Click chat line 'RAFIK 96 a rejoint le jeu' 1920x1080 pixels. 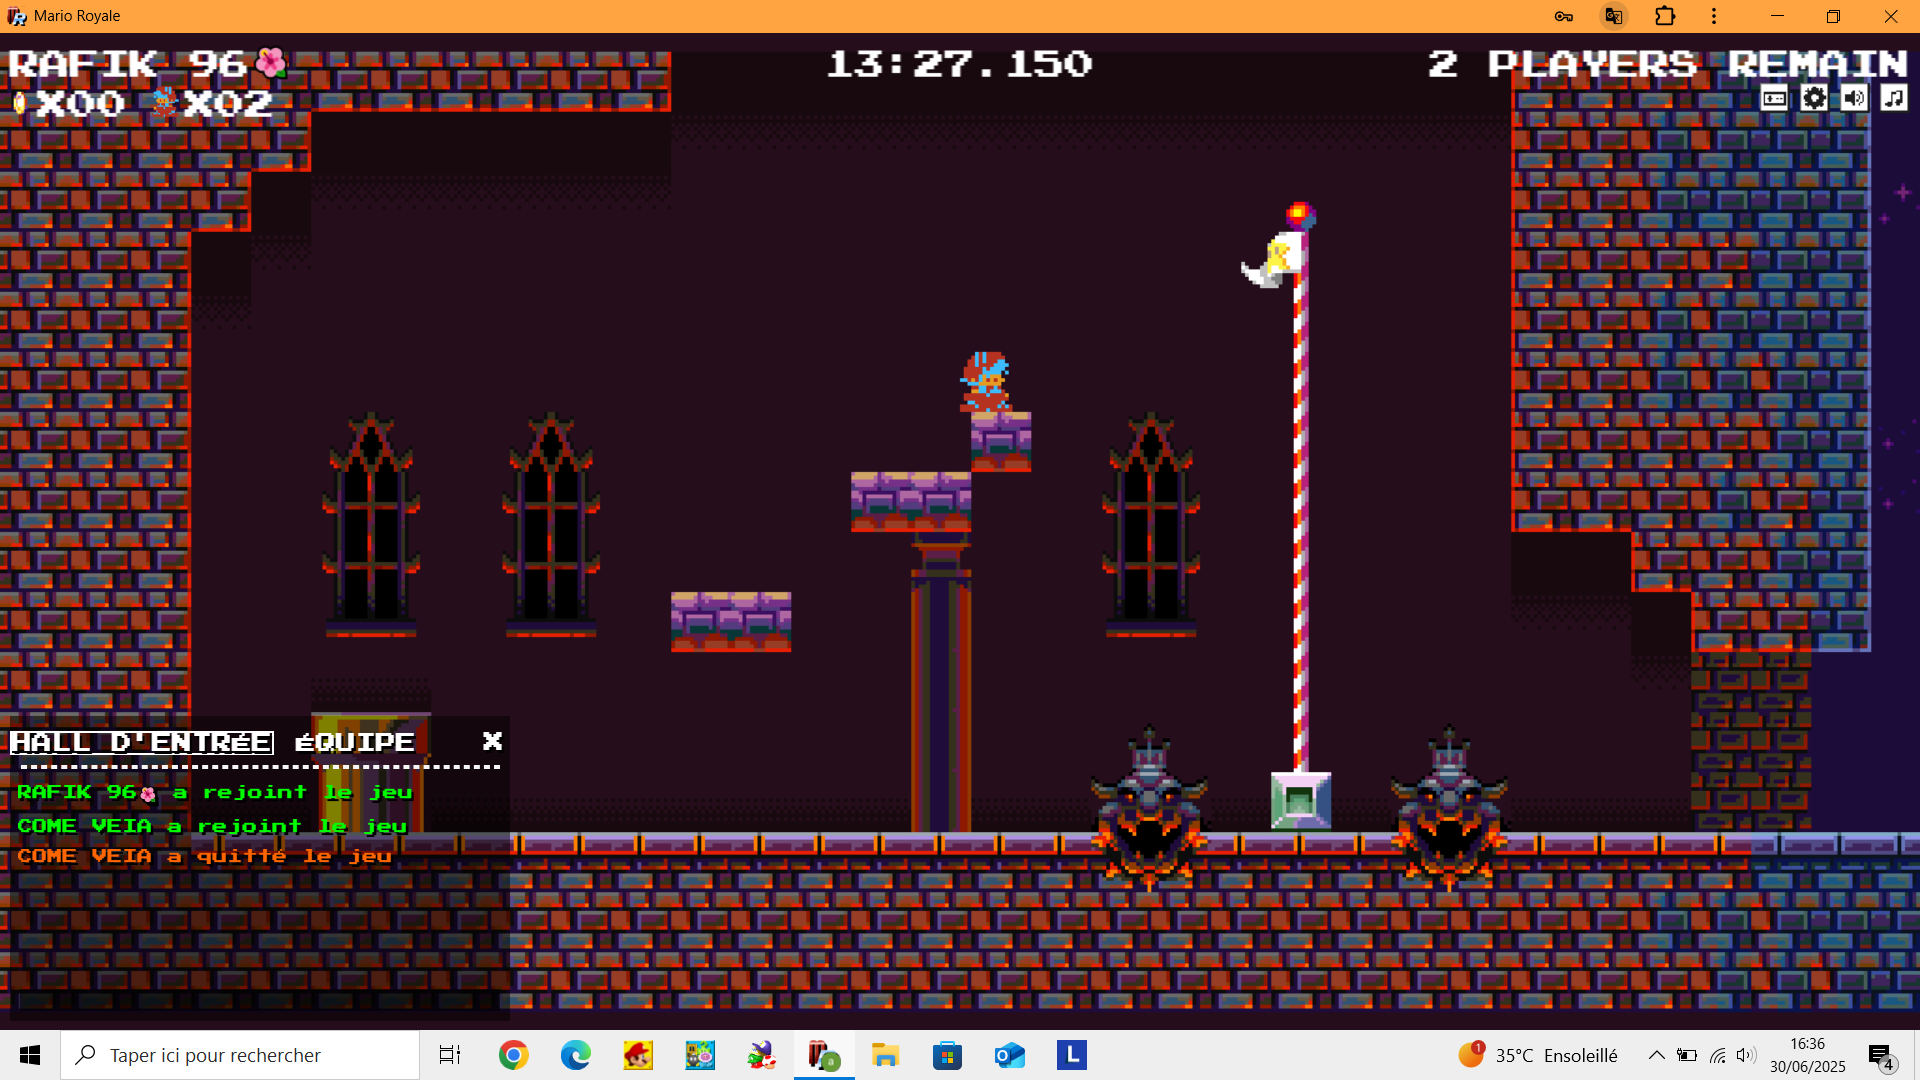[x=214, y=792]
